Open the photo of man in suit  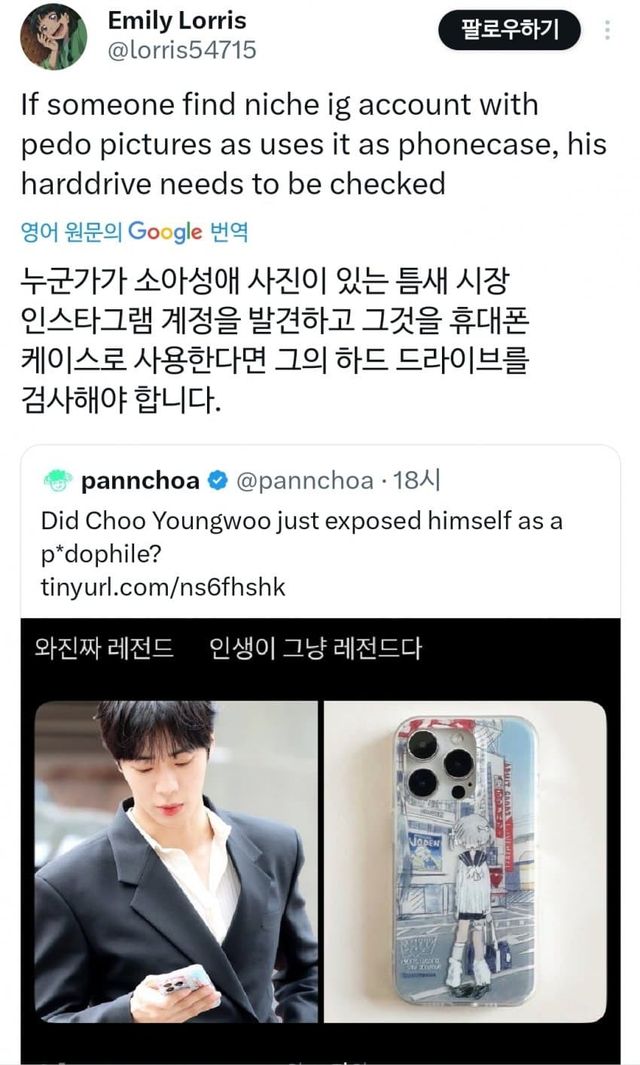pos(176,862)
